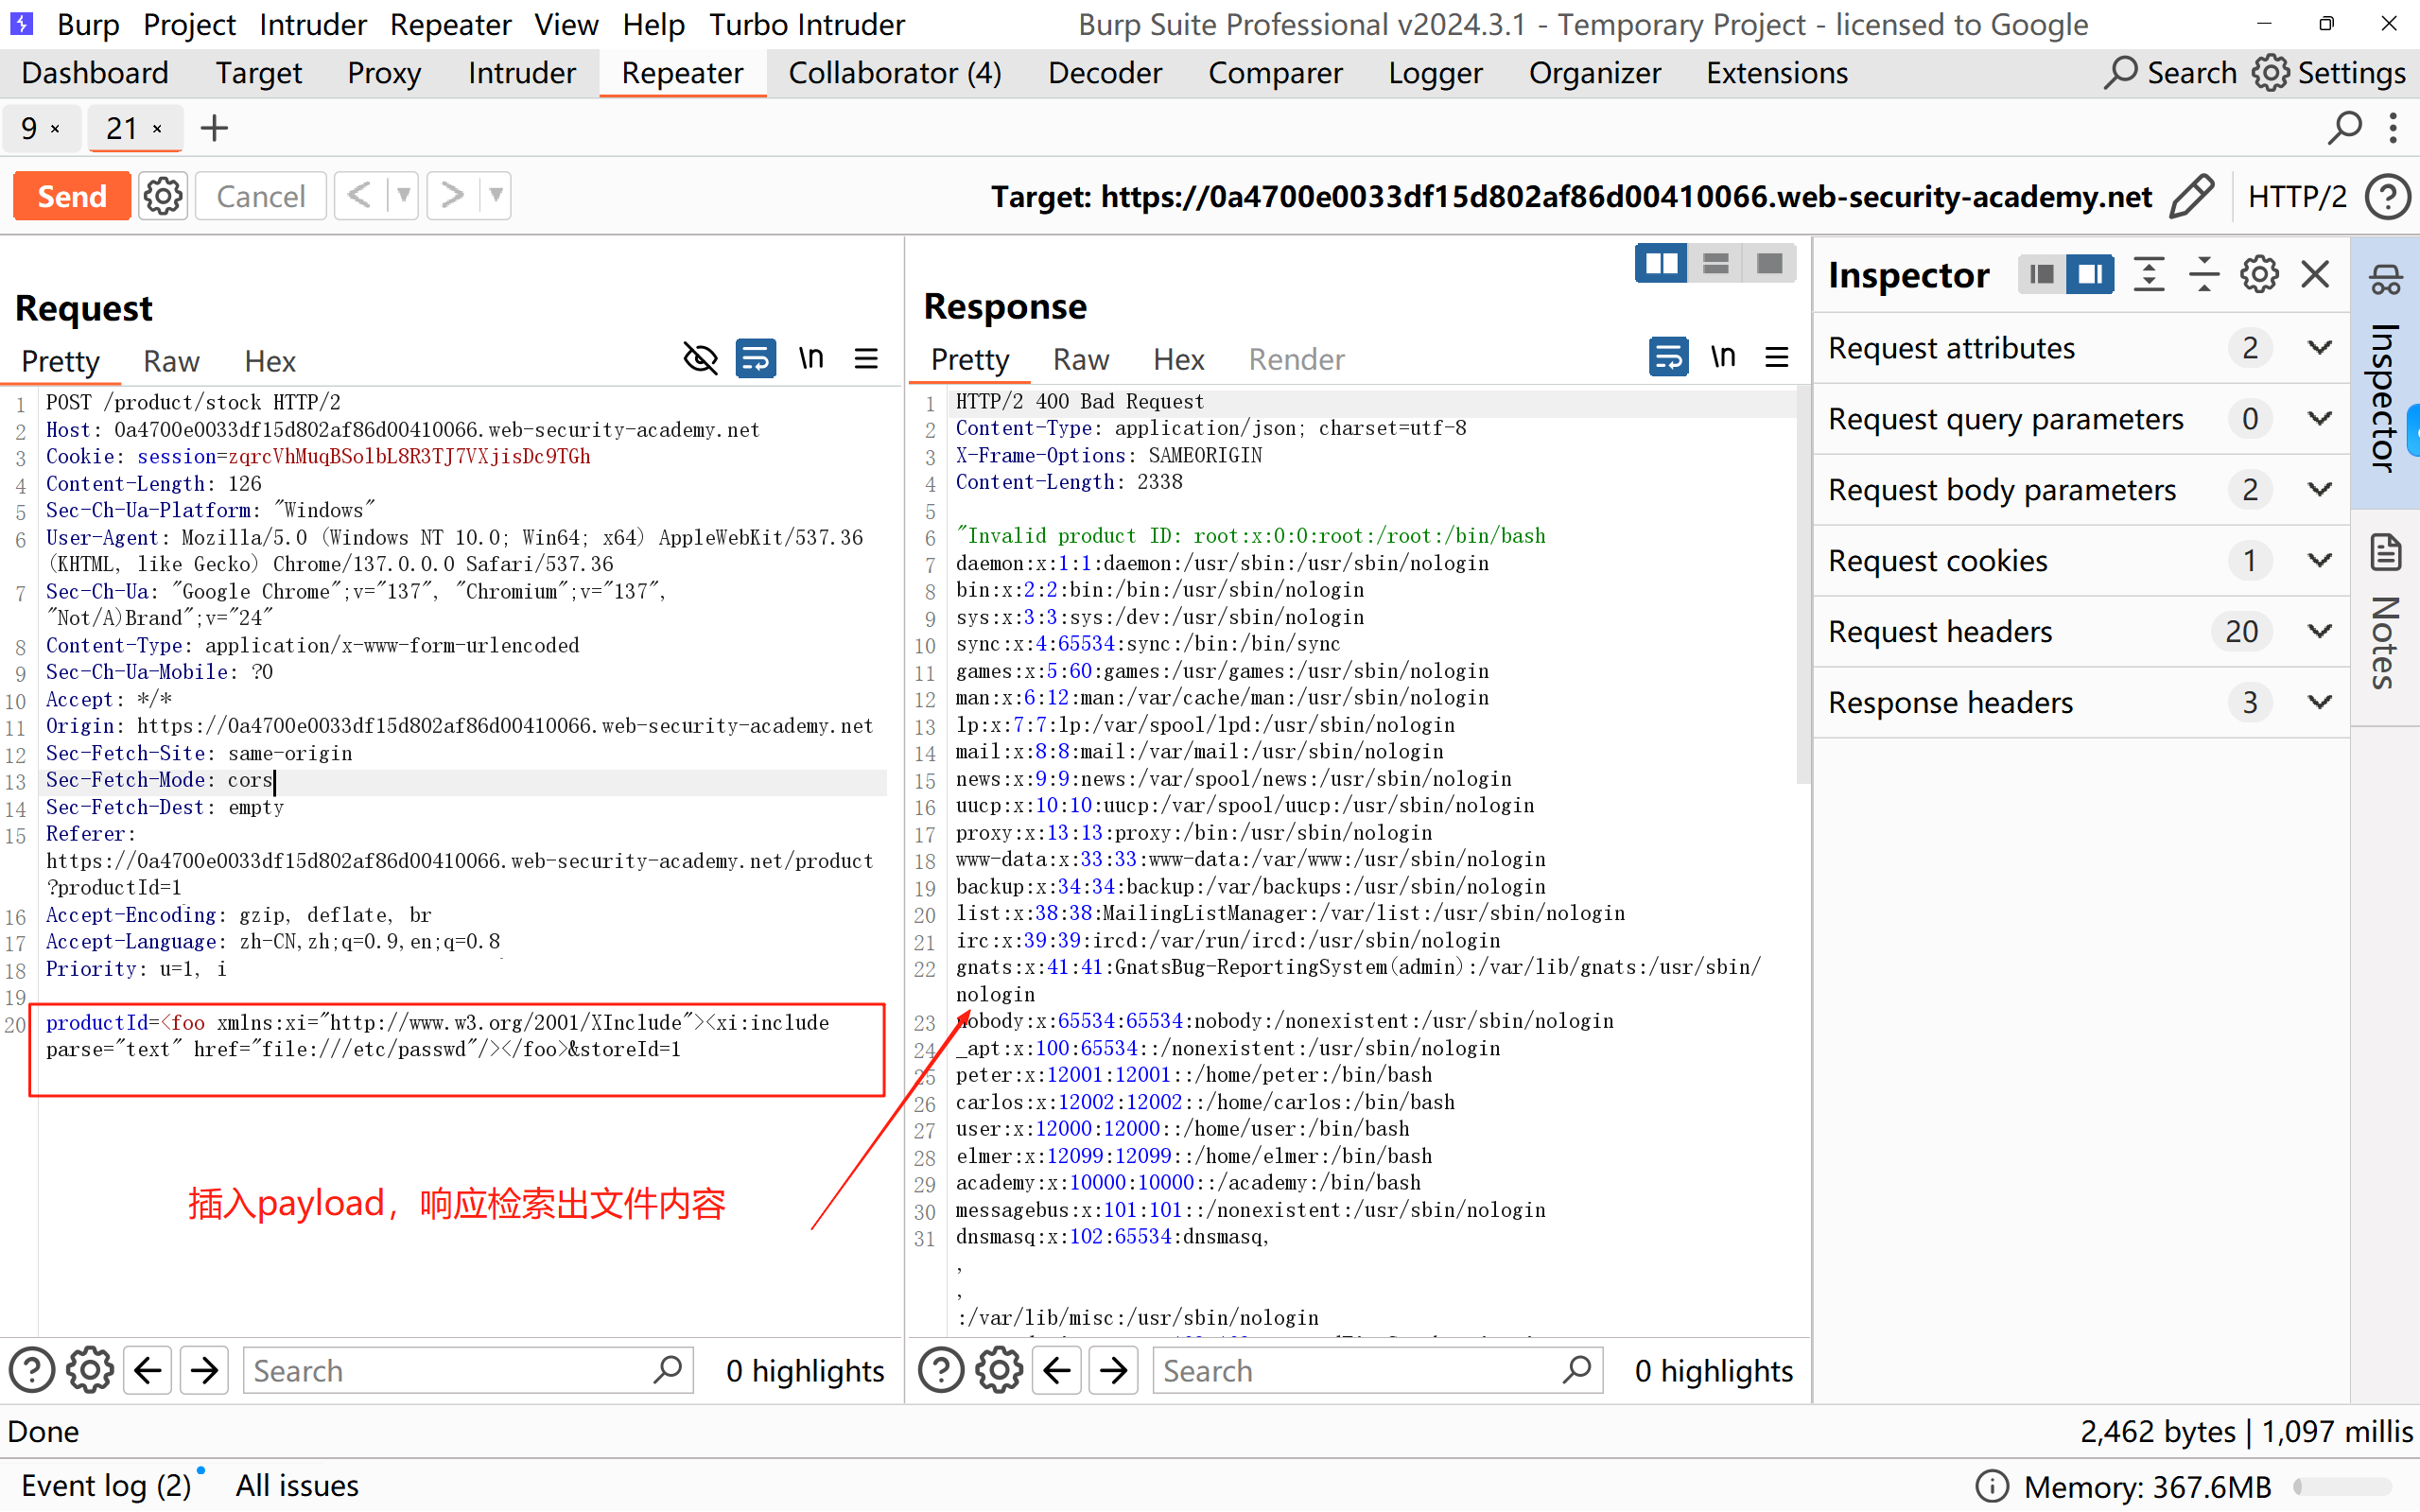Switch to the Collaborator tab

[x=894, y=73]
